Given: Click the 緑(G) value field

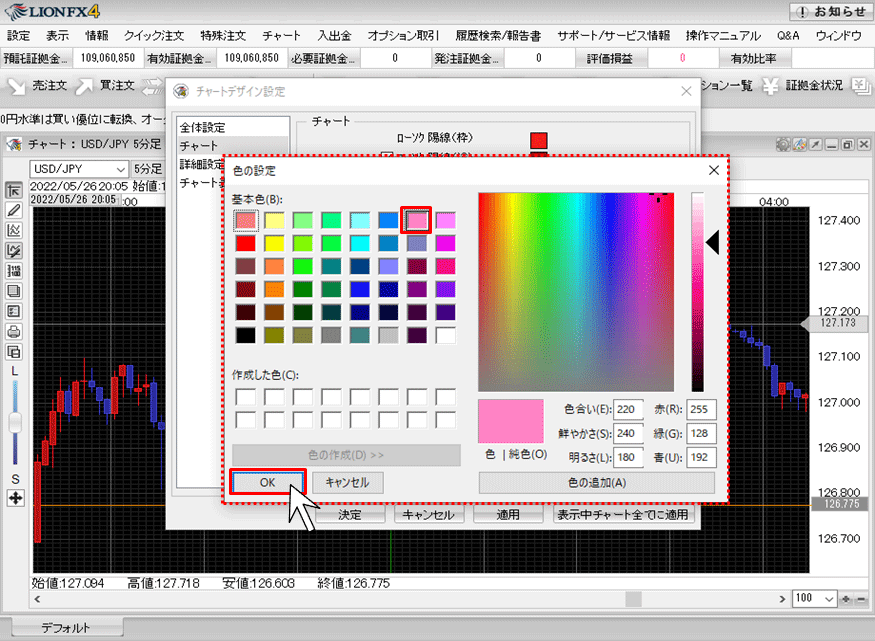Looking at the screenshot, I should pos(701,433).
